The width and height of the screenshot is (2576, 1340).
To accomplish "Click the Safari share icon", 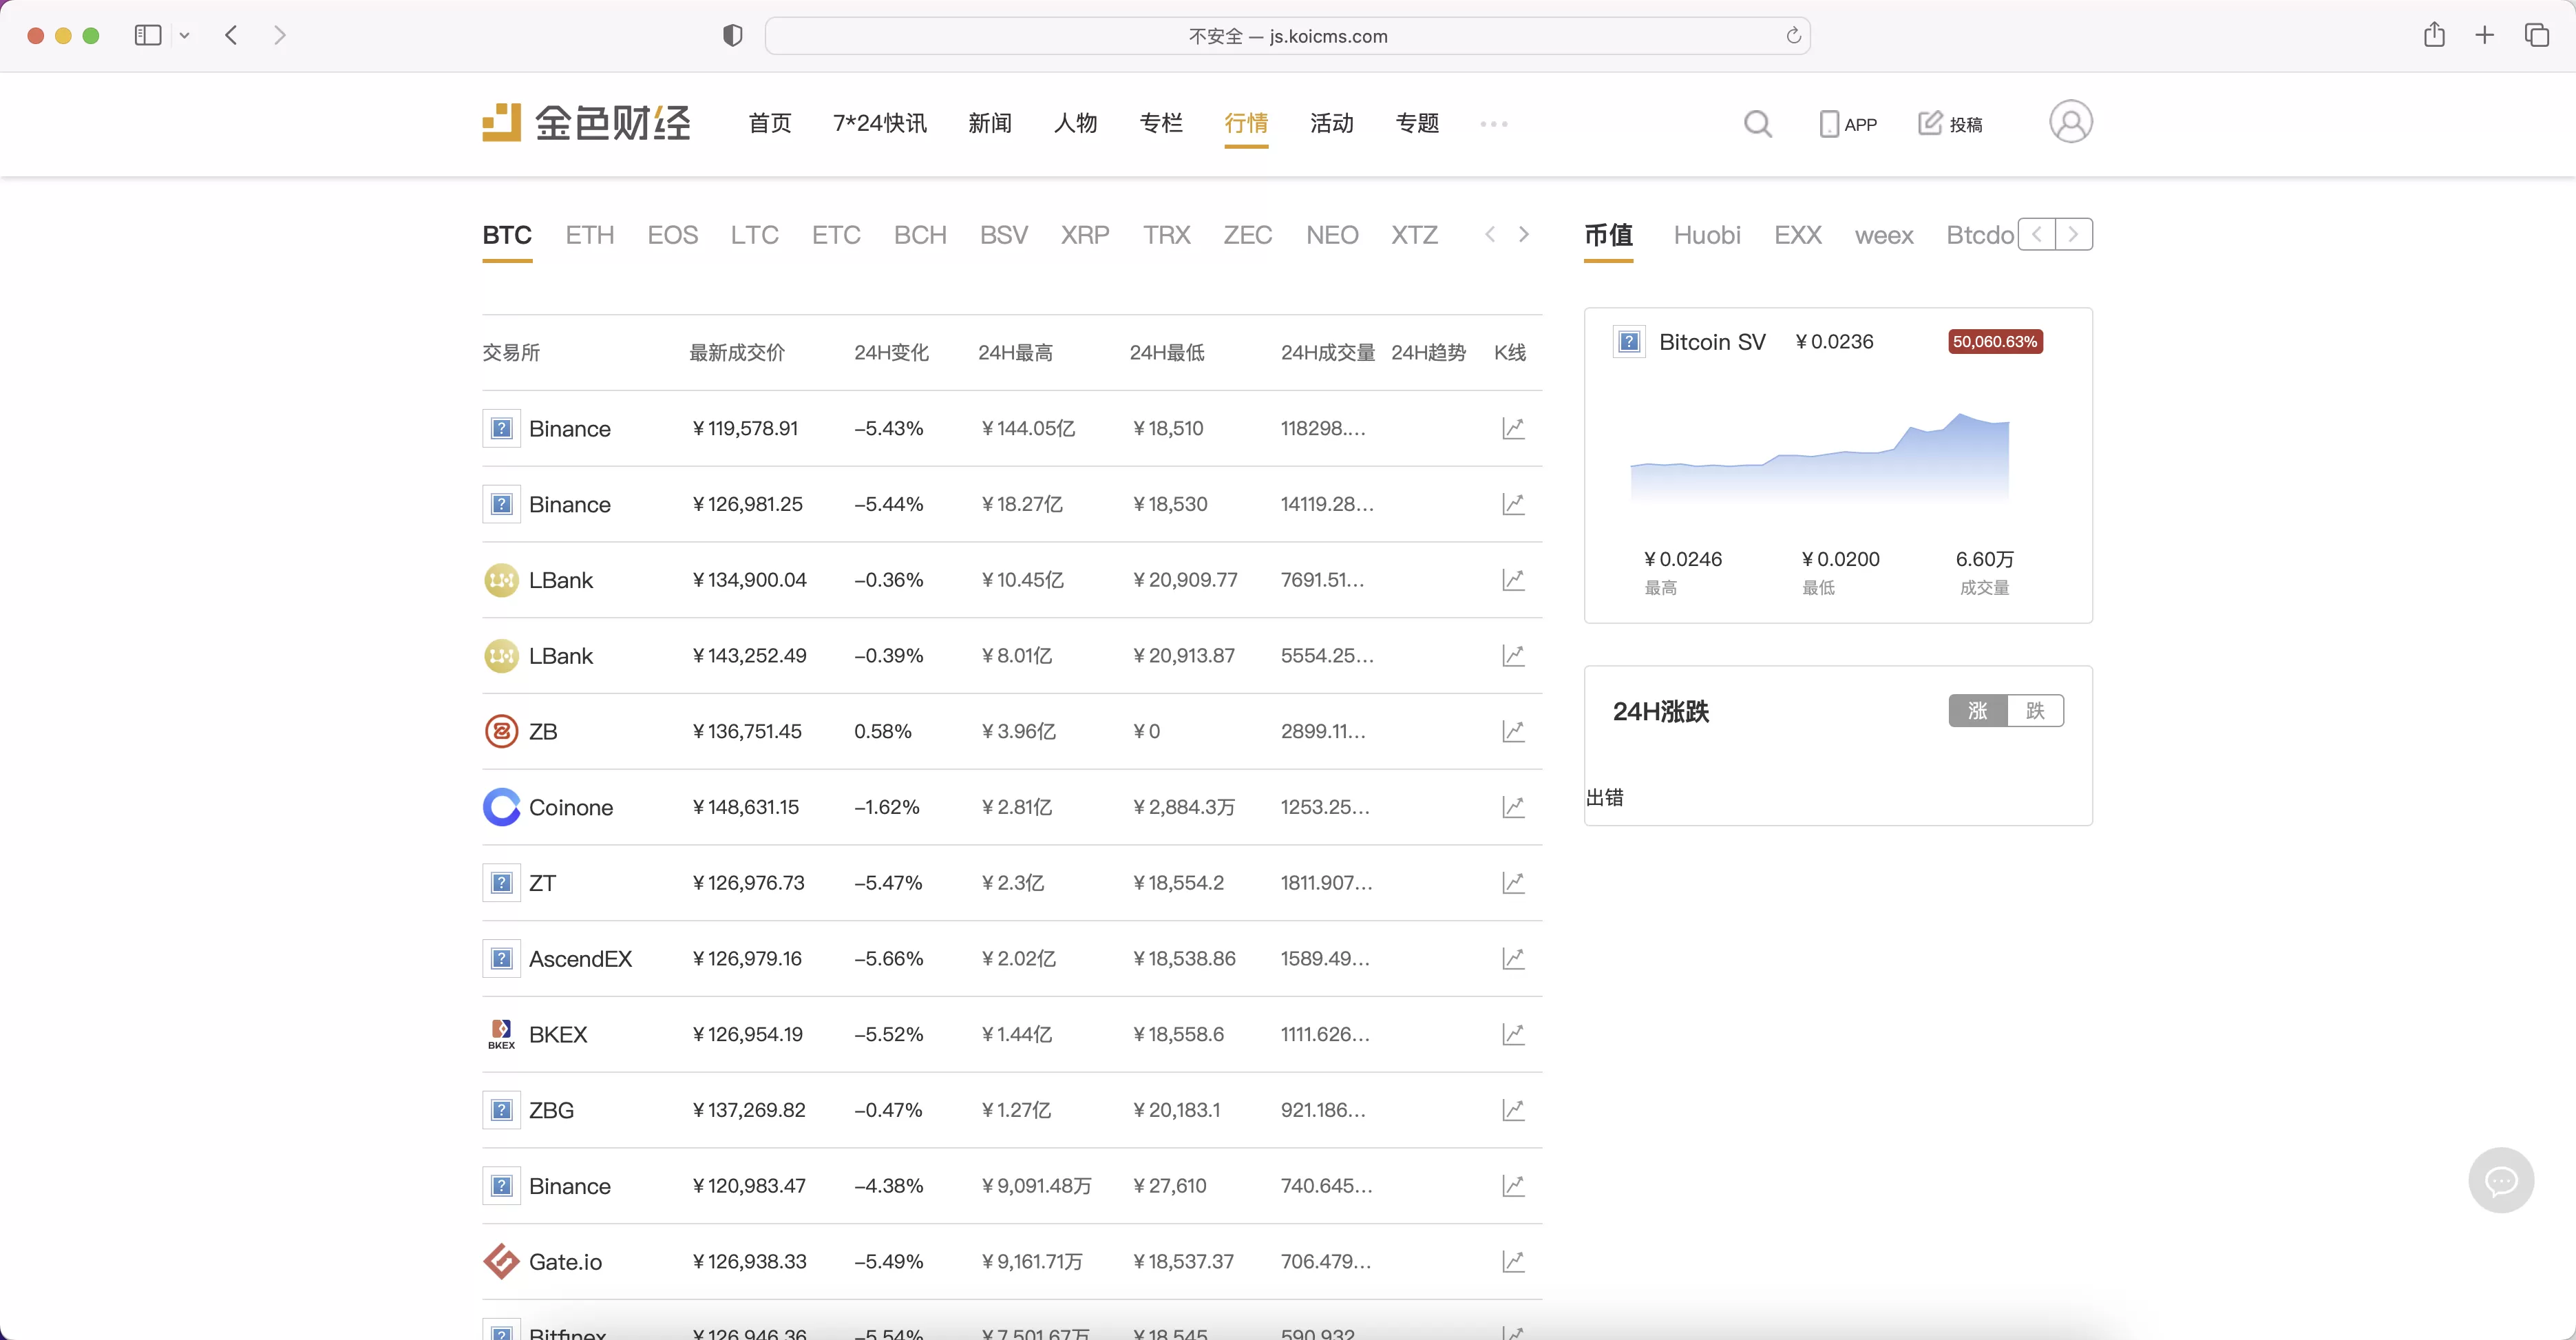I will (x=2434, y=35).
